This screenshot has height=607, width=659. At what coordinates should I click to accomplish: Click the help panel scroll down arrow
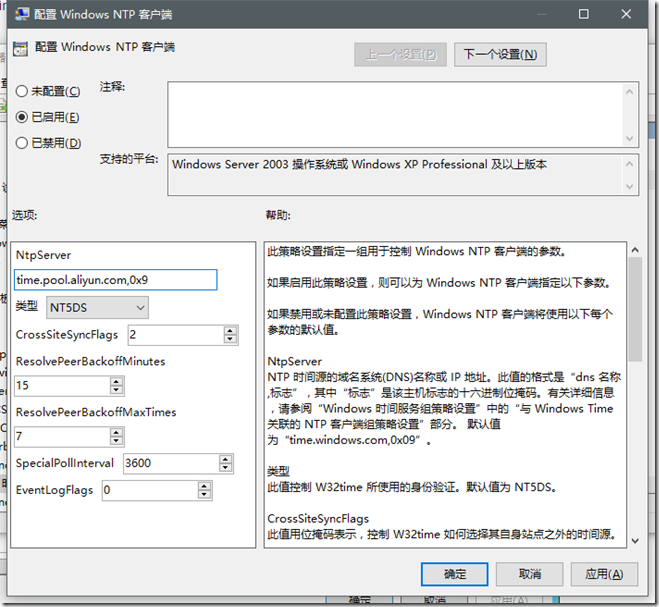point(635,541)
